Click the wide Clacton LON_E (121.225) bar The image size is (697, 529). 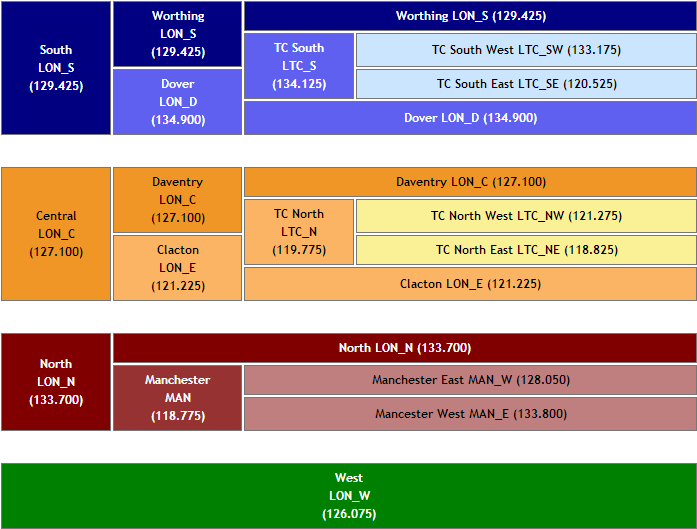pyautogui.click(x=470, y=284)
